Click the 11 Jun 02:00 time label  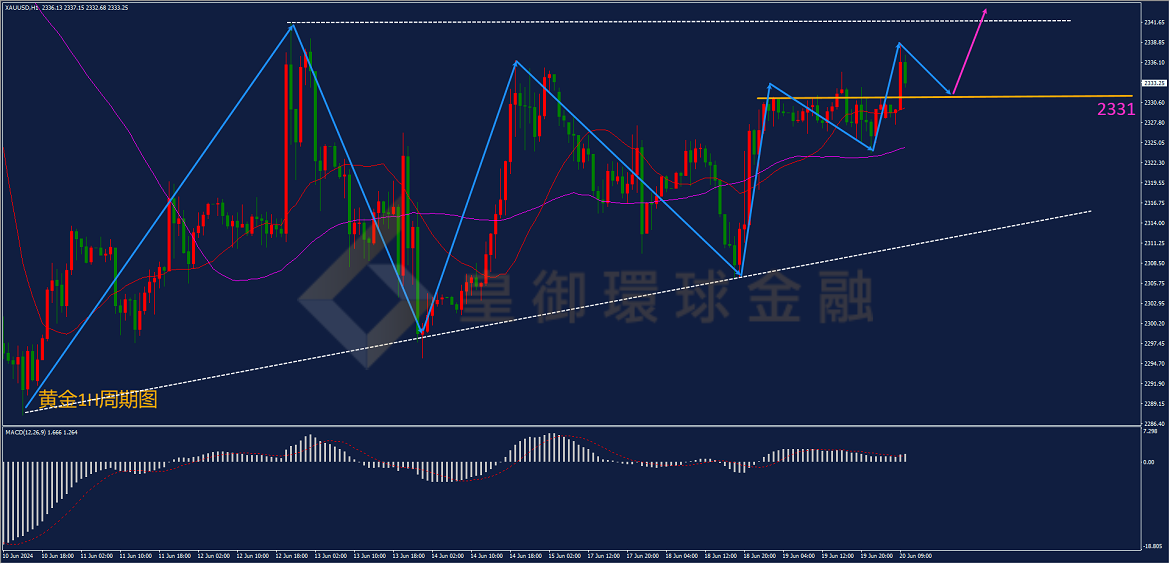click(99, 556)
